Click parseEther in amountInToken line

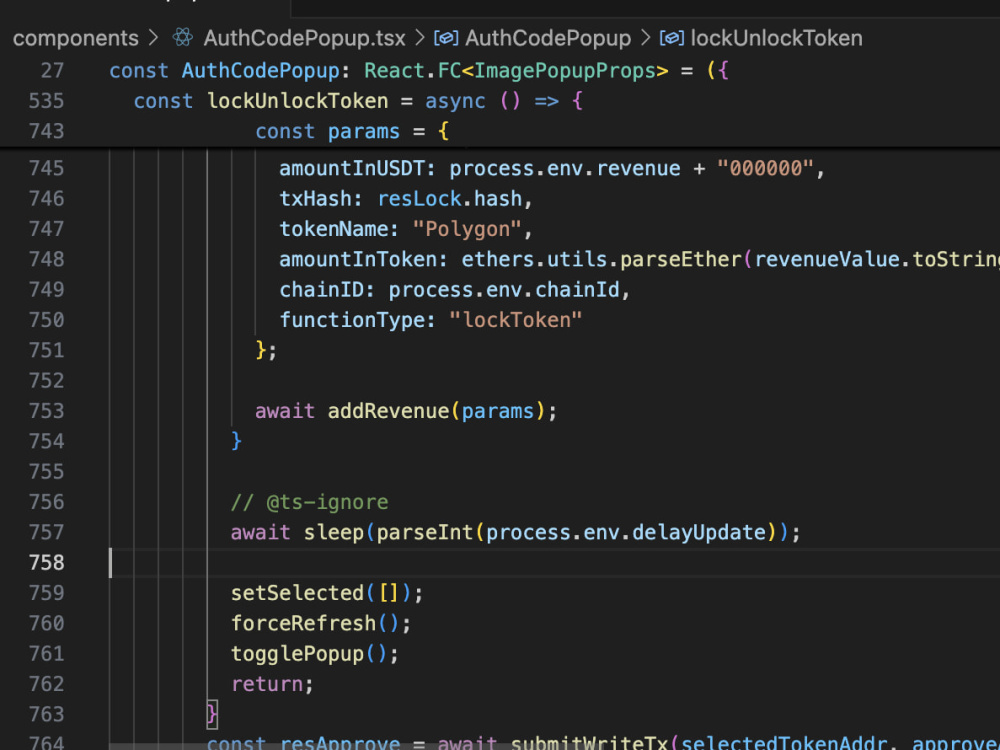680,260
